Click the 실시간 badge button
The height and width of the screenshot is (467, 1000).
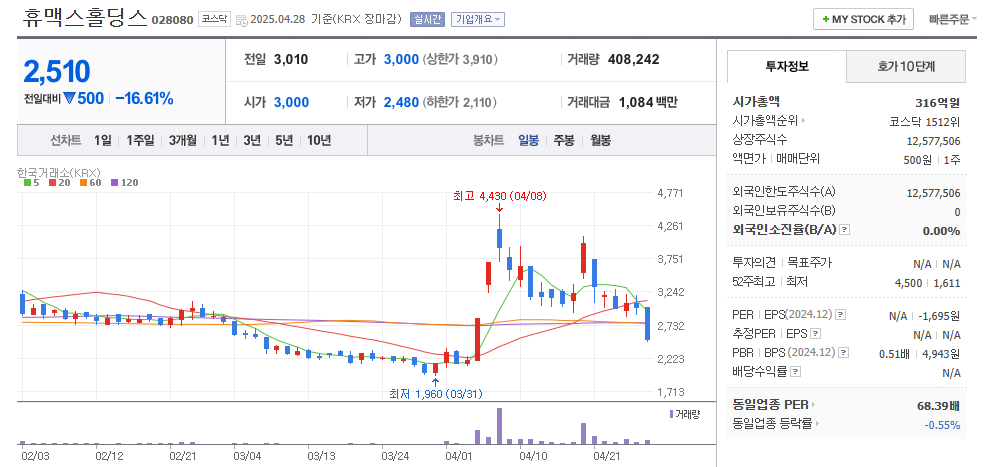427,19
